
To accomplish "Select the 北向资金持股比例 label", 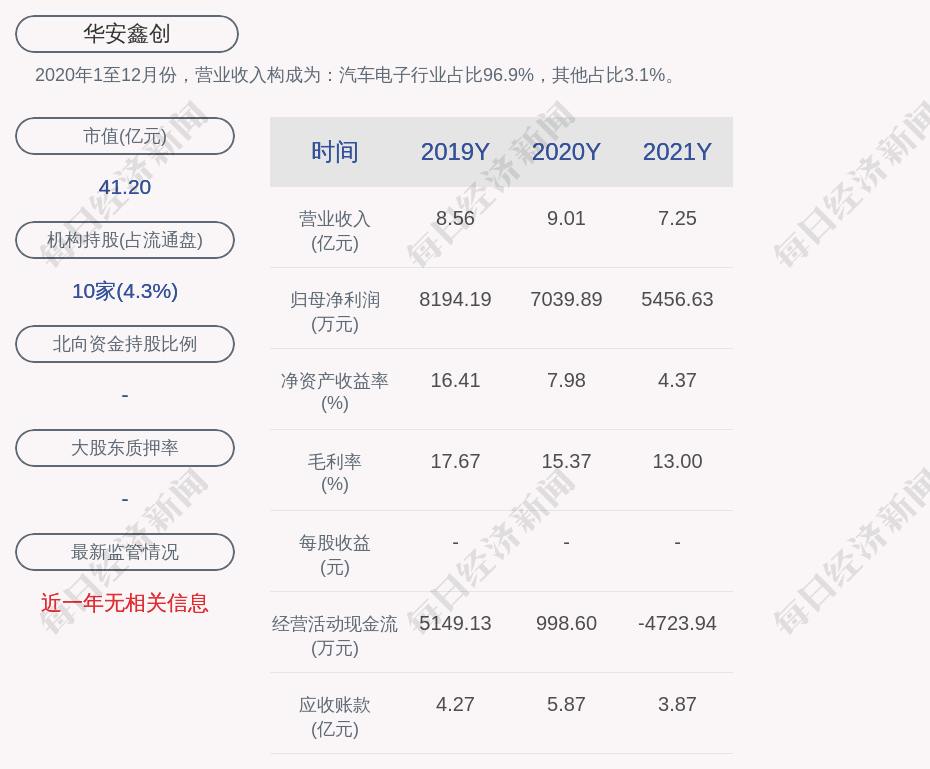I will 125,344.
